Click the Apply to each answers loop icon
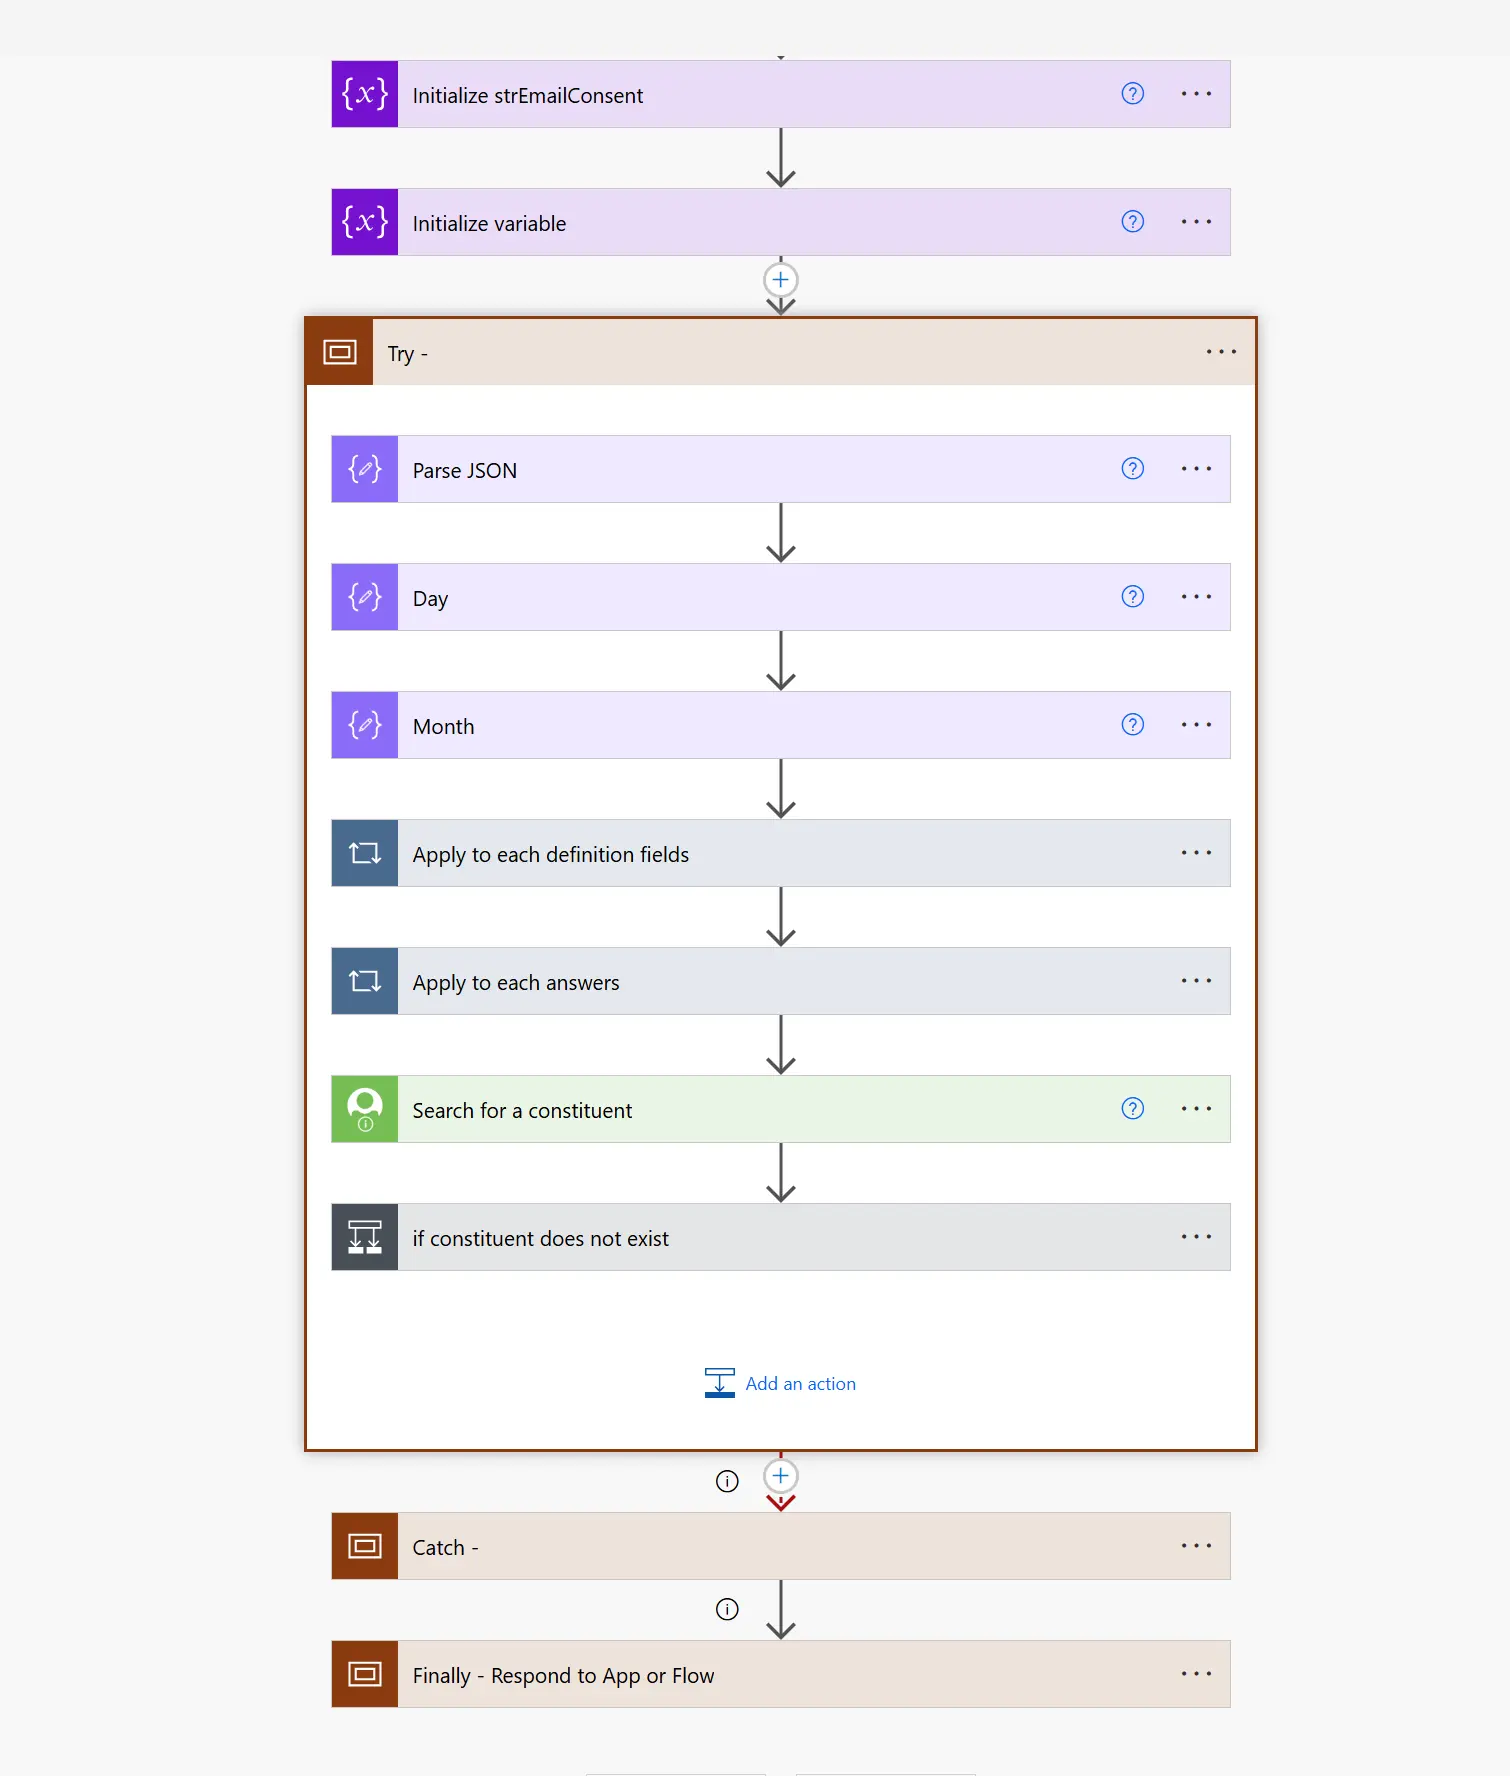 point(365,981)
